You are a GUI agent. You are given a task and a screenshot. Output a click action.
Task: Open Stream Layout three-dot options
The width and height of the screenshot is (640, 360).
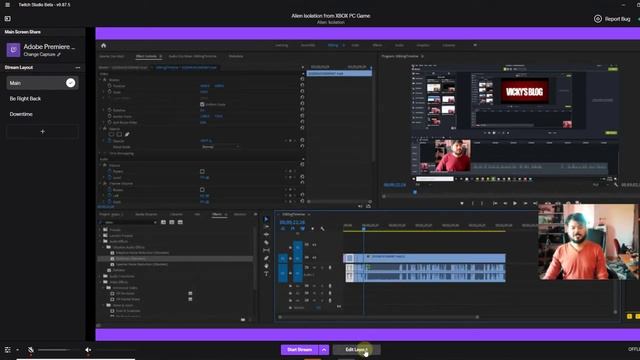point(78,68)
